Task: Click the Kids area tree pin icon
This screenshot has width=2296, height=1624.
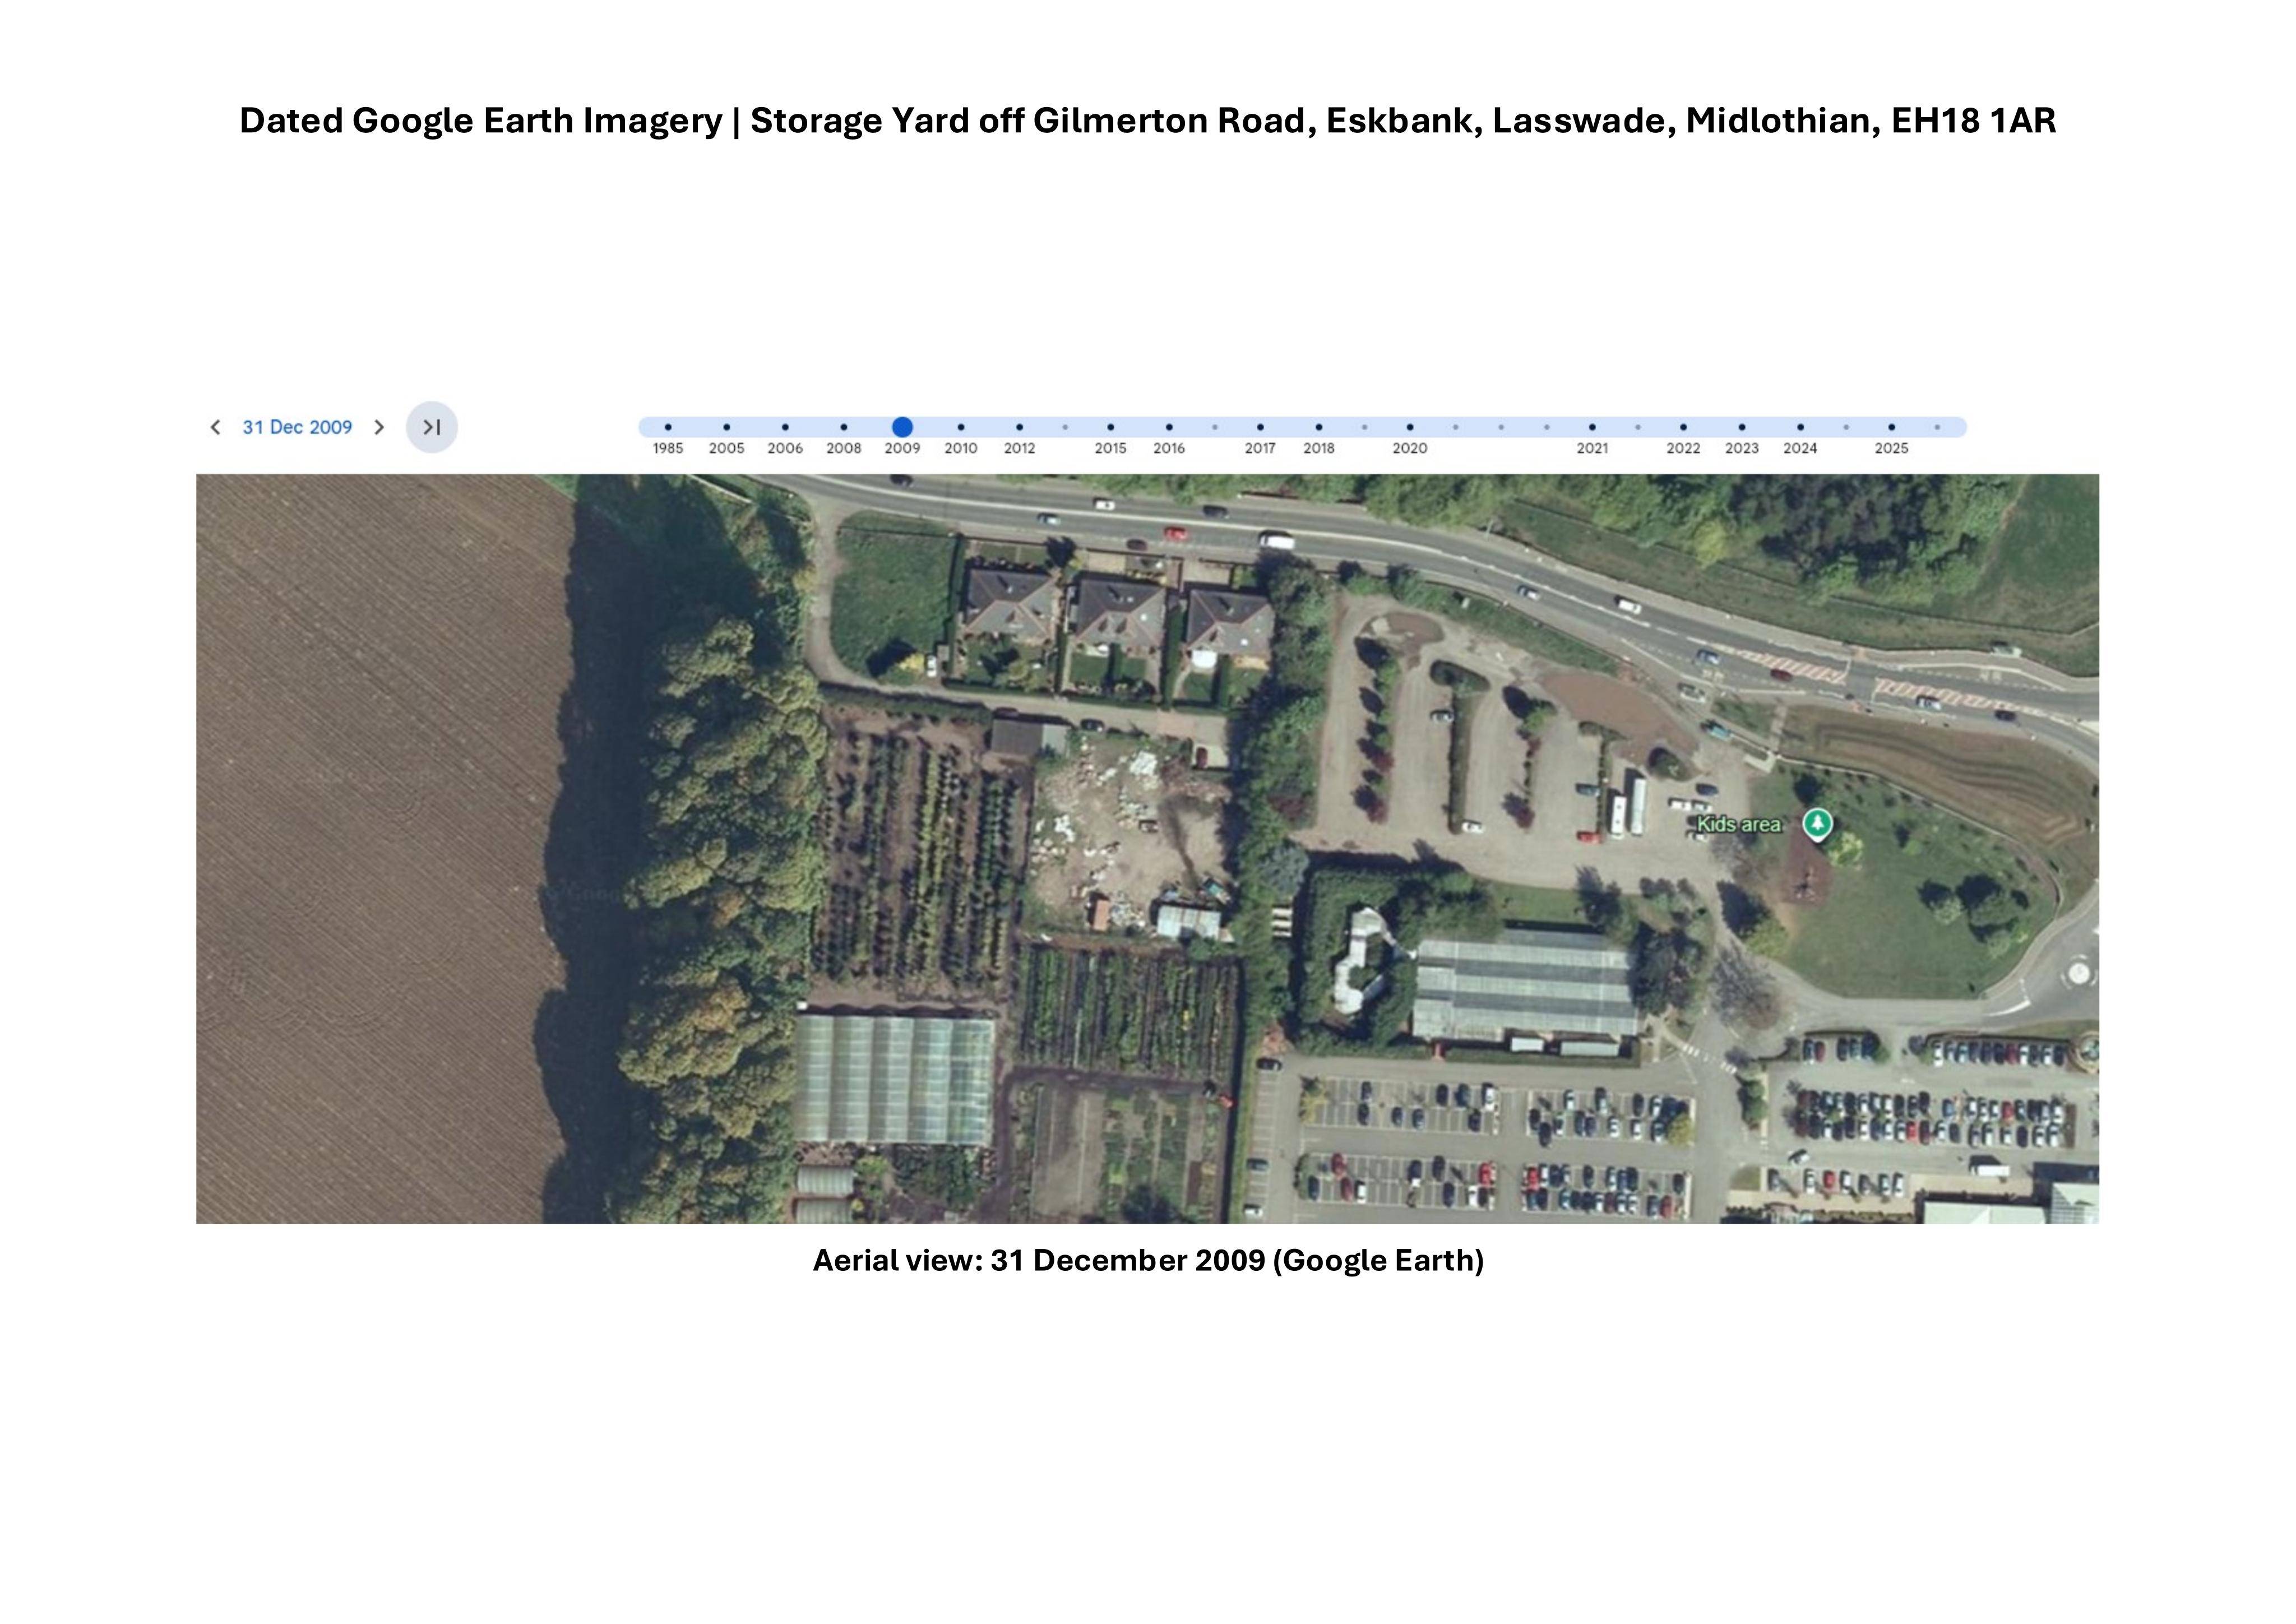Action: pos(1817,825)
